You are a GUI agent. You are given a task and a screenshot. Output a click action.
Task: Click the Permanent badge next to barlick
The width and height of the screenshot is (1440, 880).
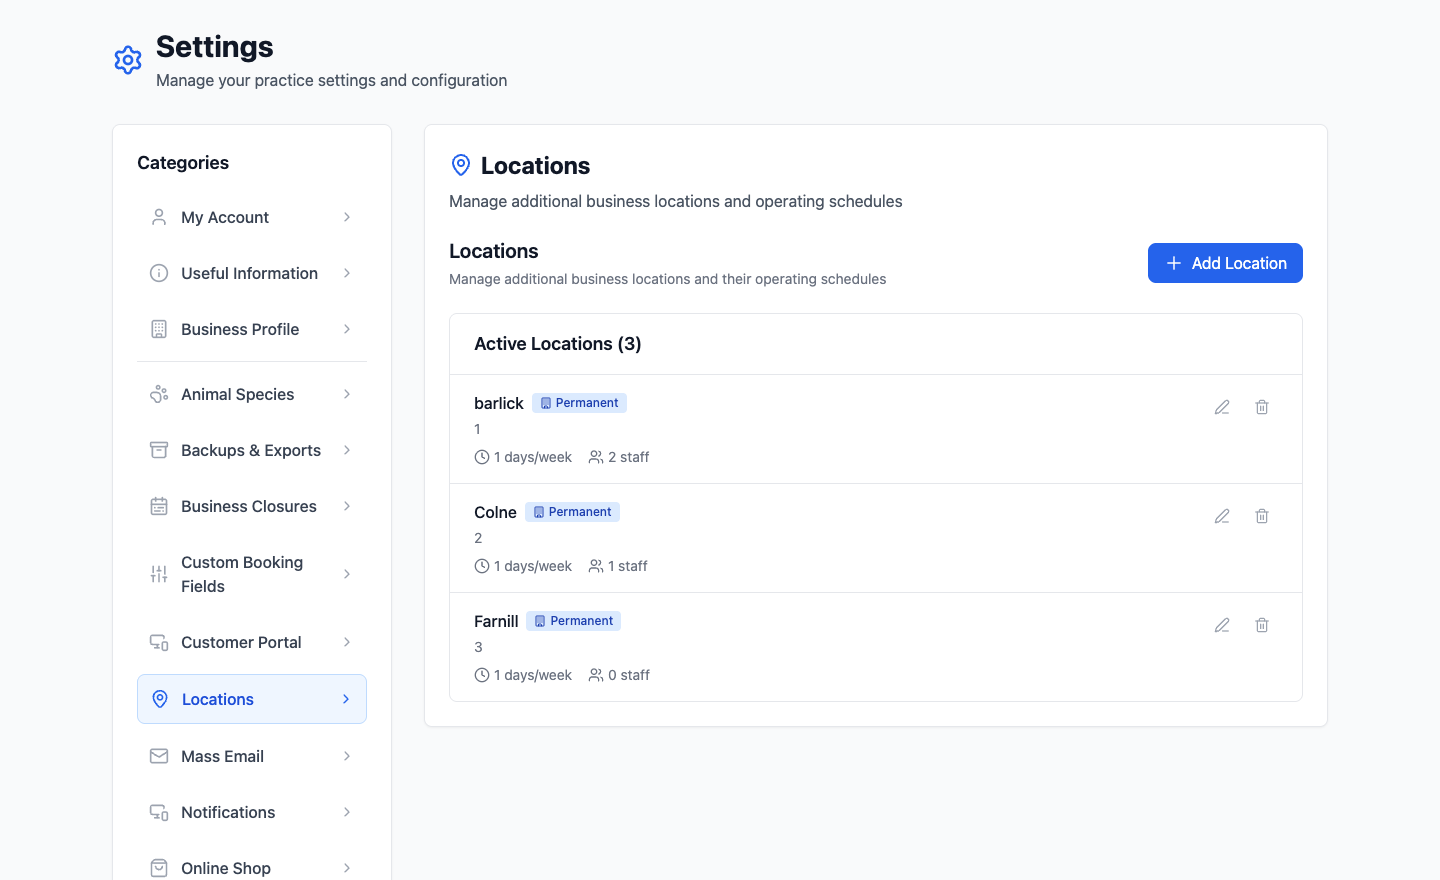click(x=579, y=403)
